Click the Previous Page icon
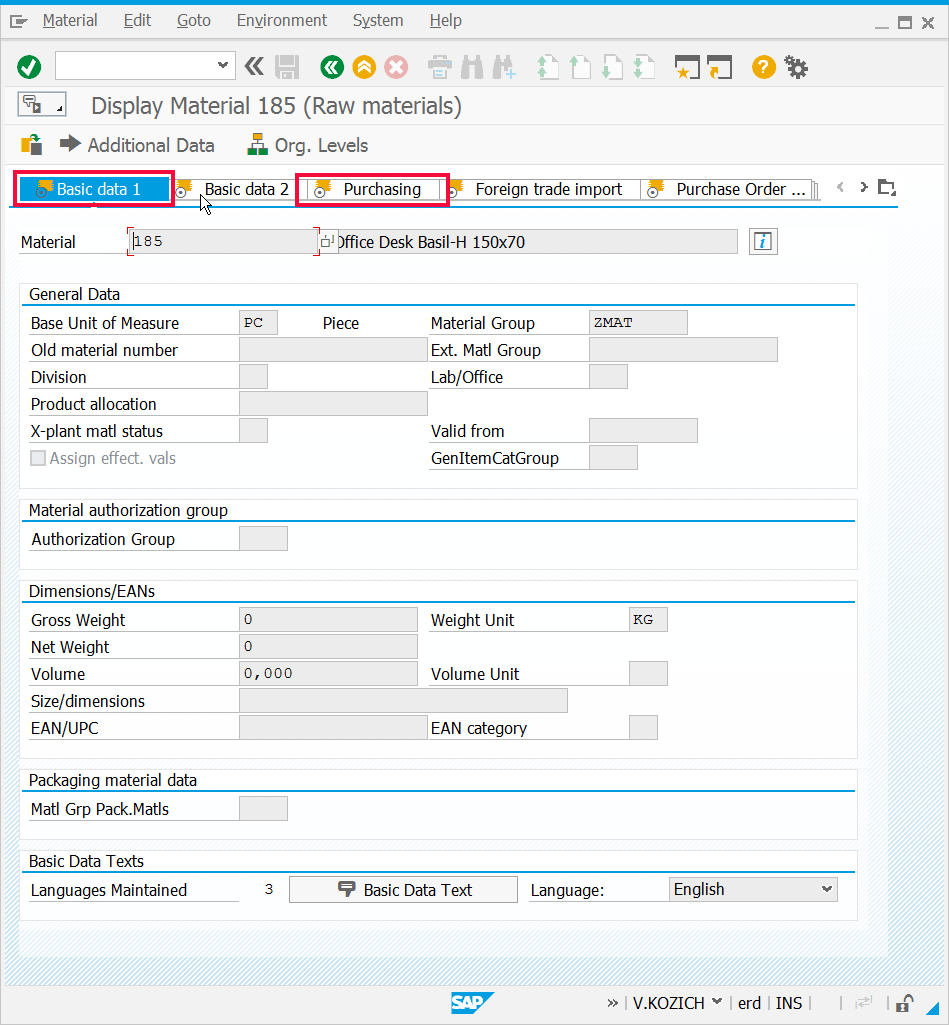This screenshot has height=1025, width=949. pyautogui.click(x=580, y=67)
